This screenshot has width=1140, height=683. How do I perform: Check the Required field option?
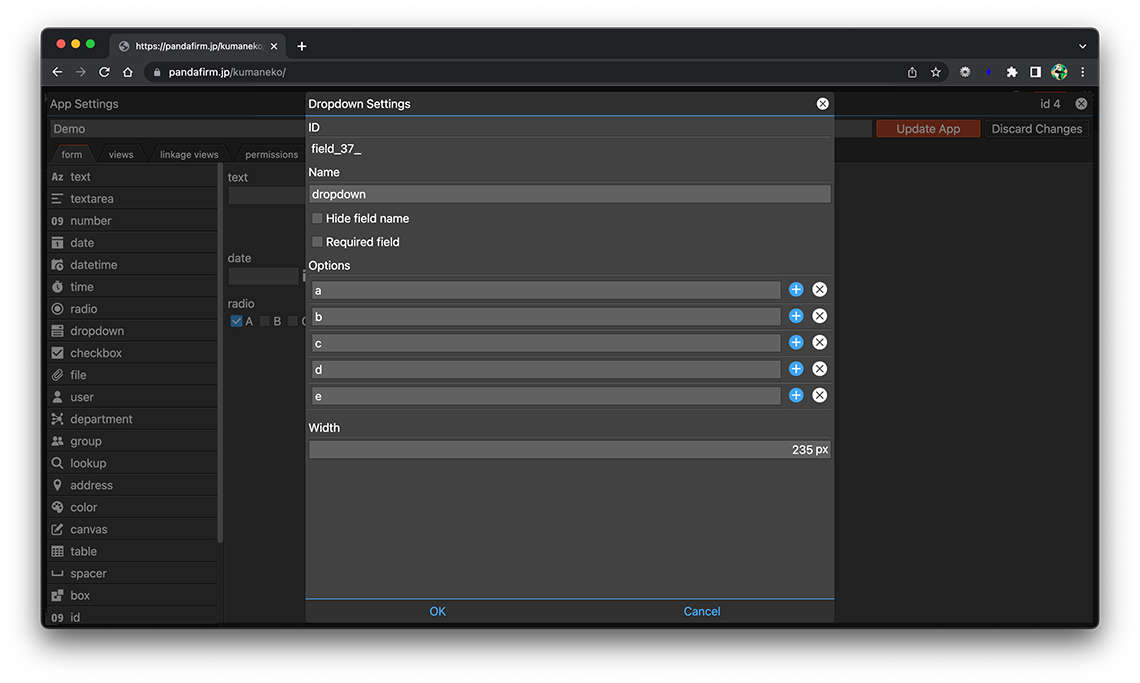coord(318,242)
